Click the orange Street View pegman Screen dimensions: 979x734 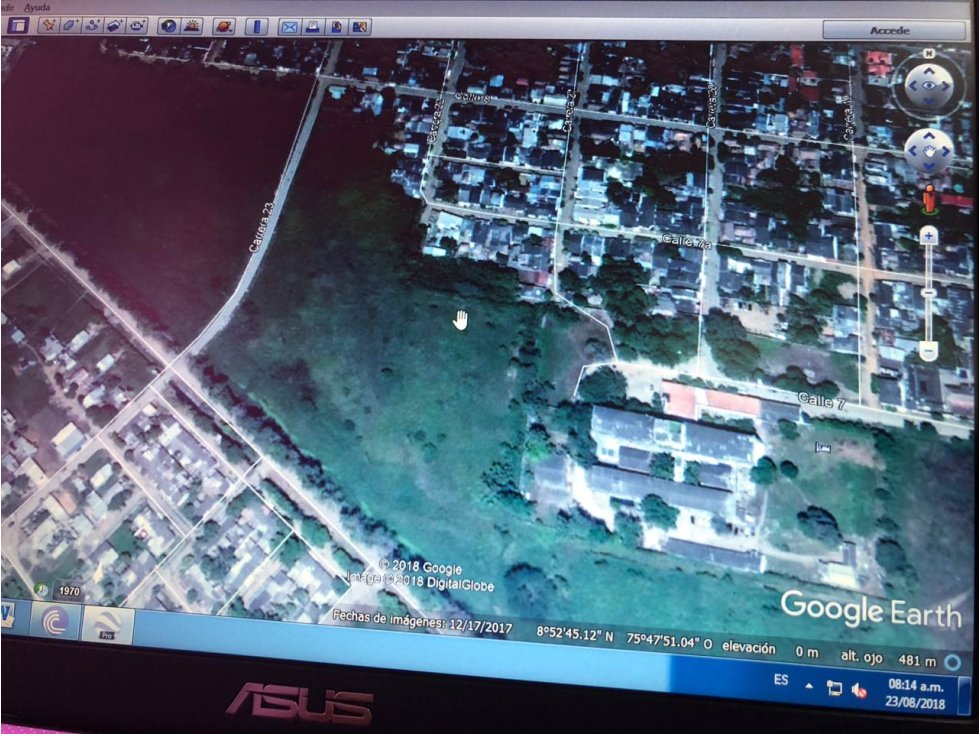929,199
